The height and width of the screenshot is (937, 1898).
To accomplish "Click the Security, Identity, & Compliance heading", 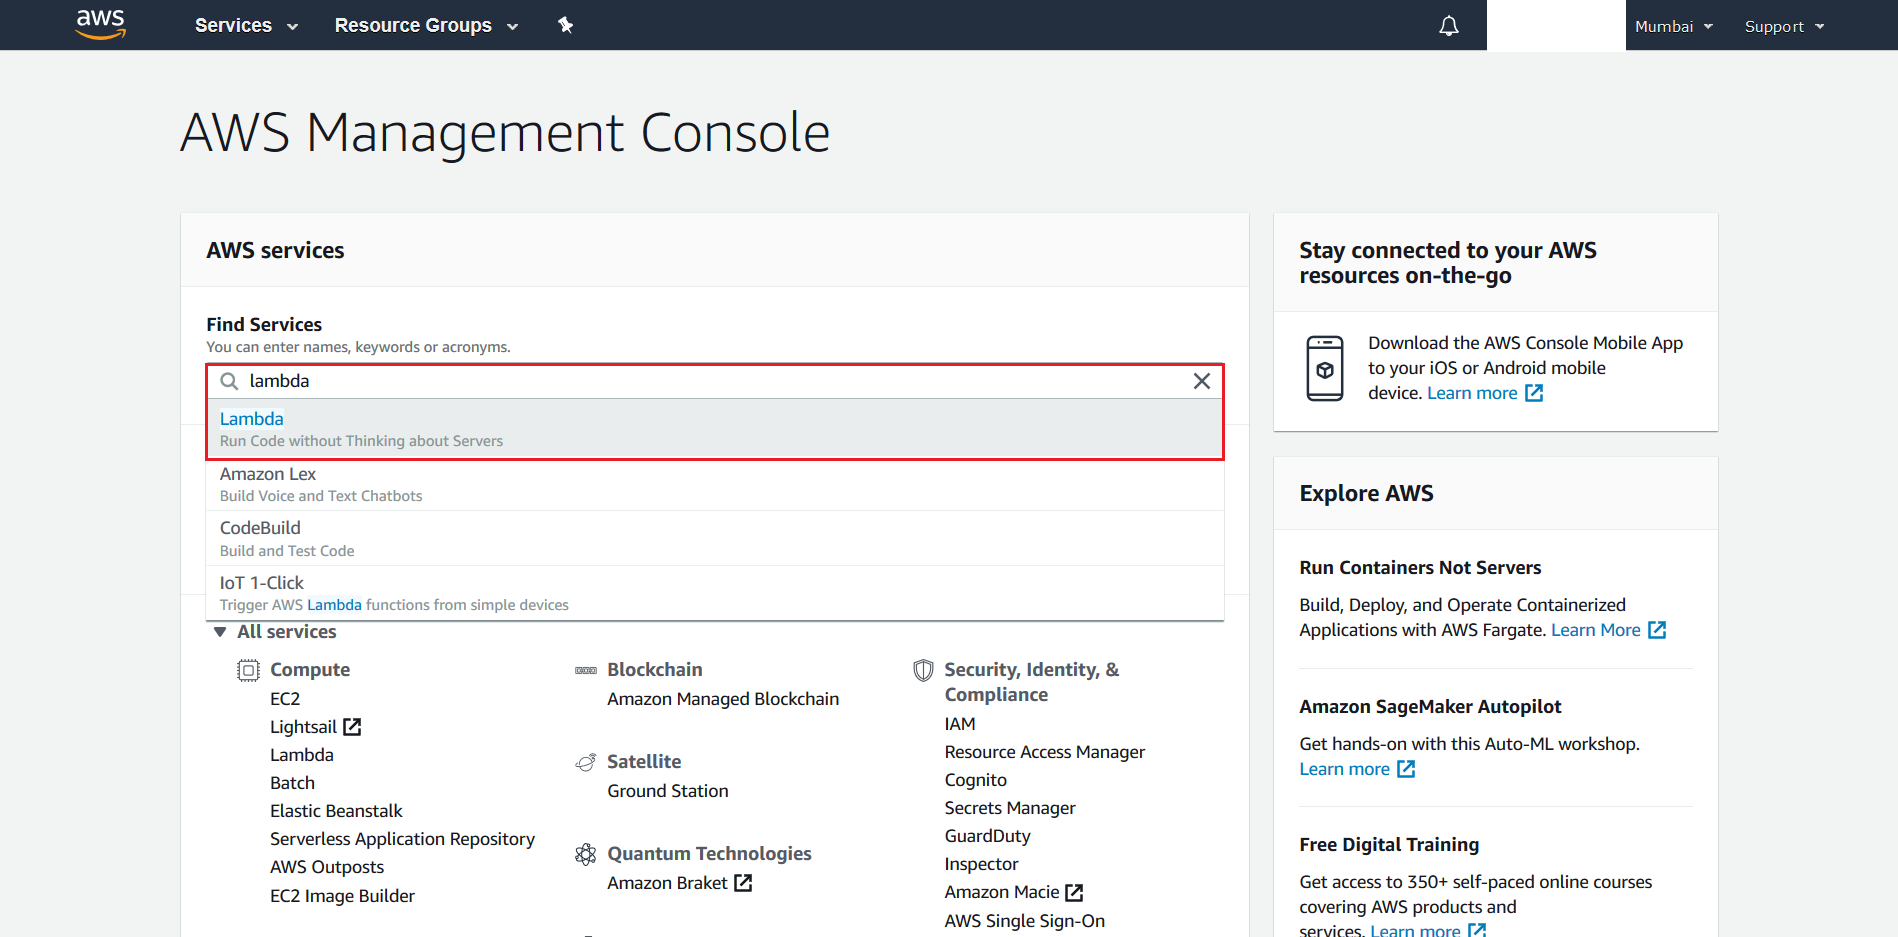I will [x=1032, y=682].
